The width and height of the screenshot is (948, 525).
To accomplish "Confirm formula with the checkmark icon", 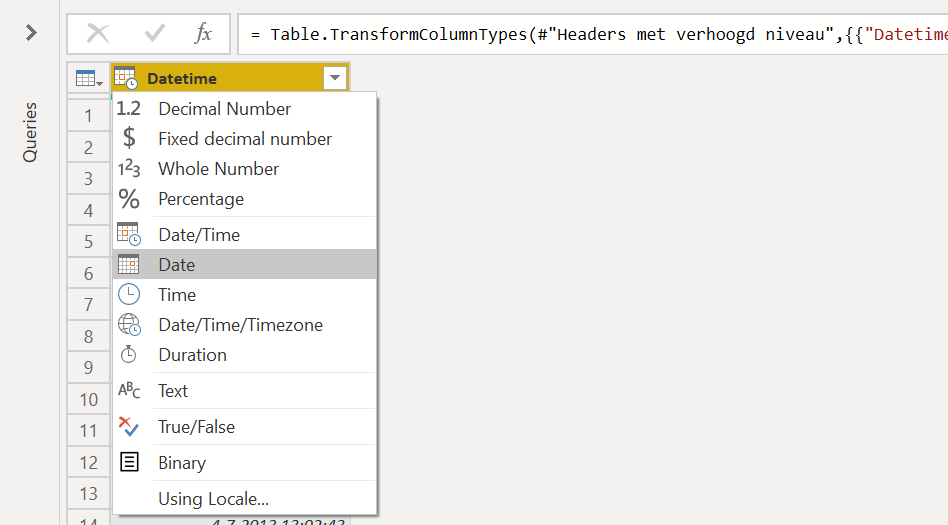I will (154, 34).
